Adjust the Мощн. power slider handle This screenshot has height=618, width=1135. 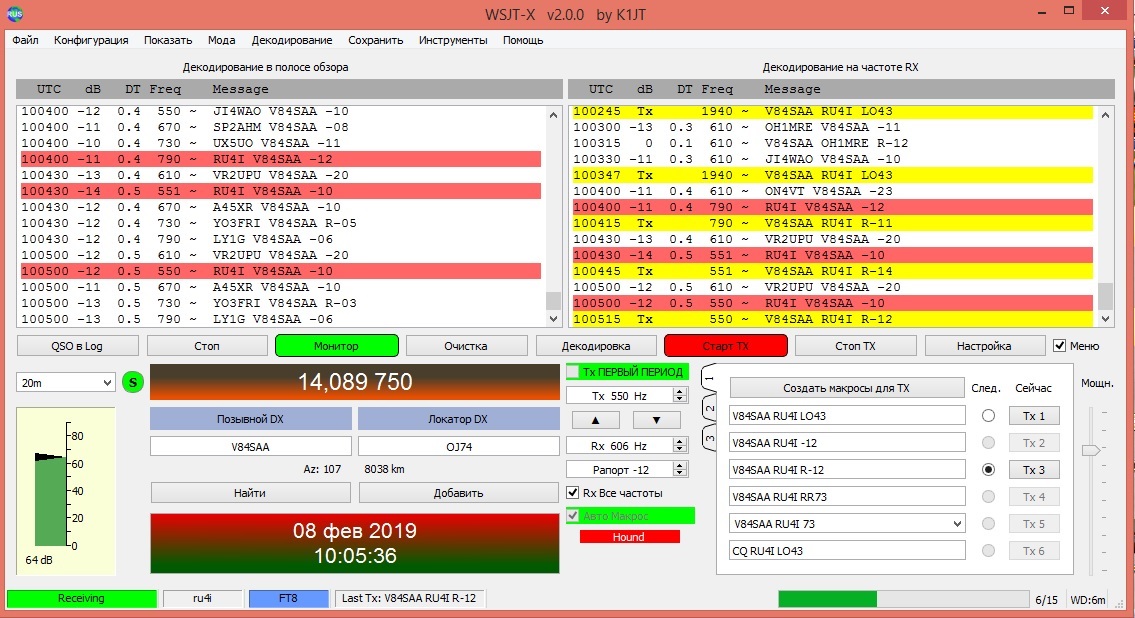pyautogui.click(x=1090, y=451)
